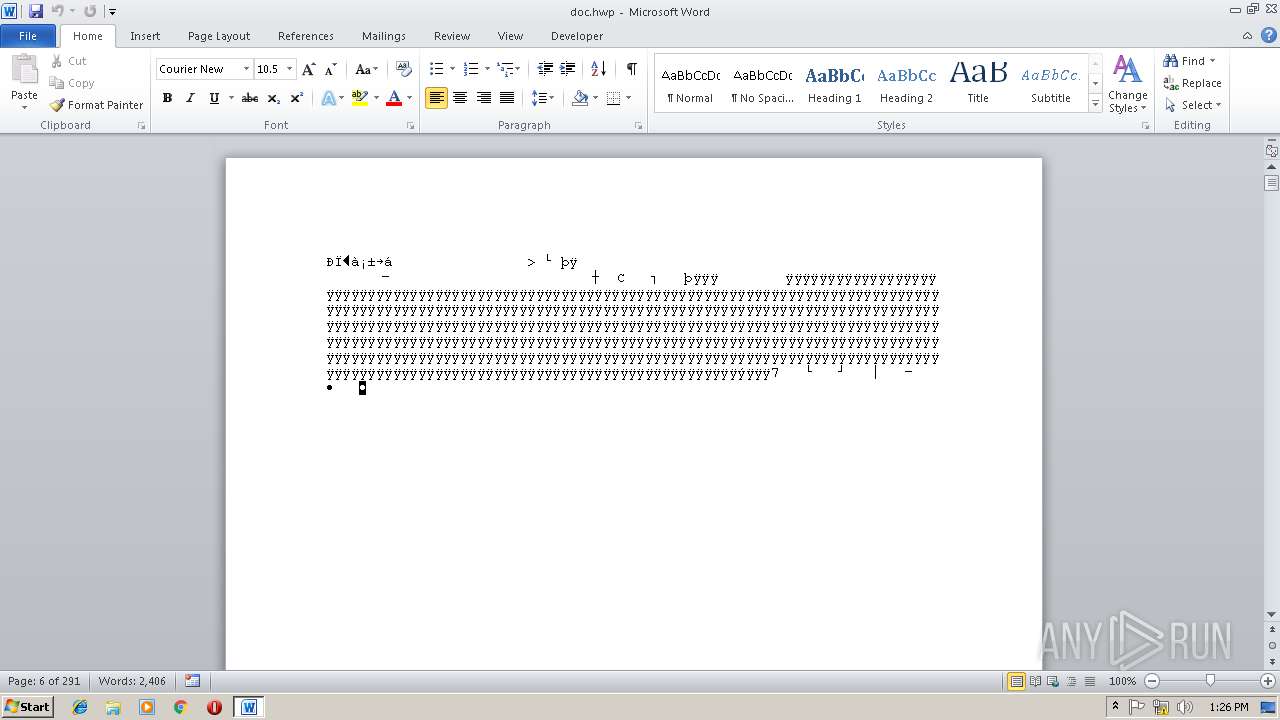Switch to Developer tab
The height and width of the screenshot is (720, 1280).
click(x=577, y=36)
